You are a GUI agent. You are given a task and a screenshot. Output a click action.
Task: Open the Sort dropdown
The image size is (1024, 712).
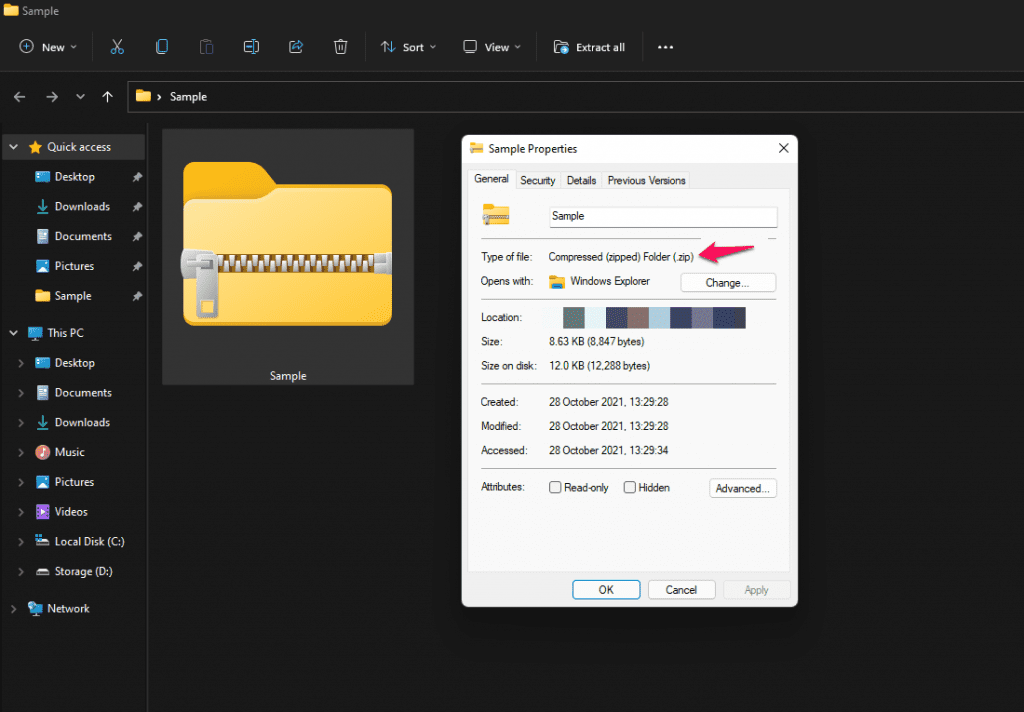[408, 47]
